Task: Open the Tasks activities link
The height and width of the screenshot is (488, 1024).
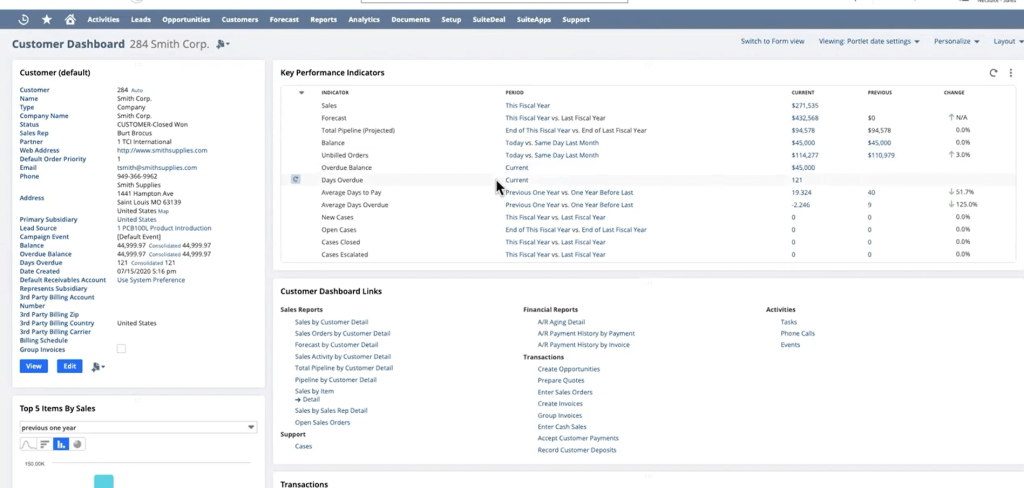Action: pos(788,322)
